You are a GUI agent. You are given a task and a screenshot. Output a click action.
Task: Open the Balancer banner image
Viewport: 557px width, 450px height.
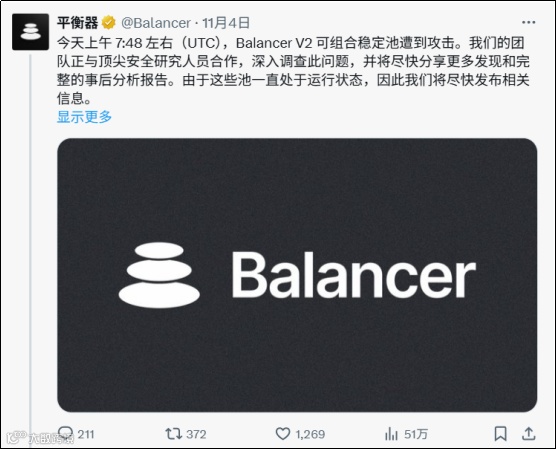click(297, 275)
